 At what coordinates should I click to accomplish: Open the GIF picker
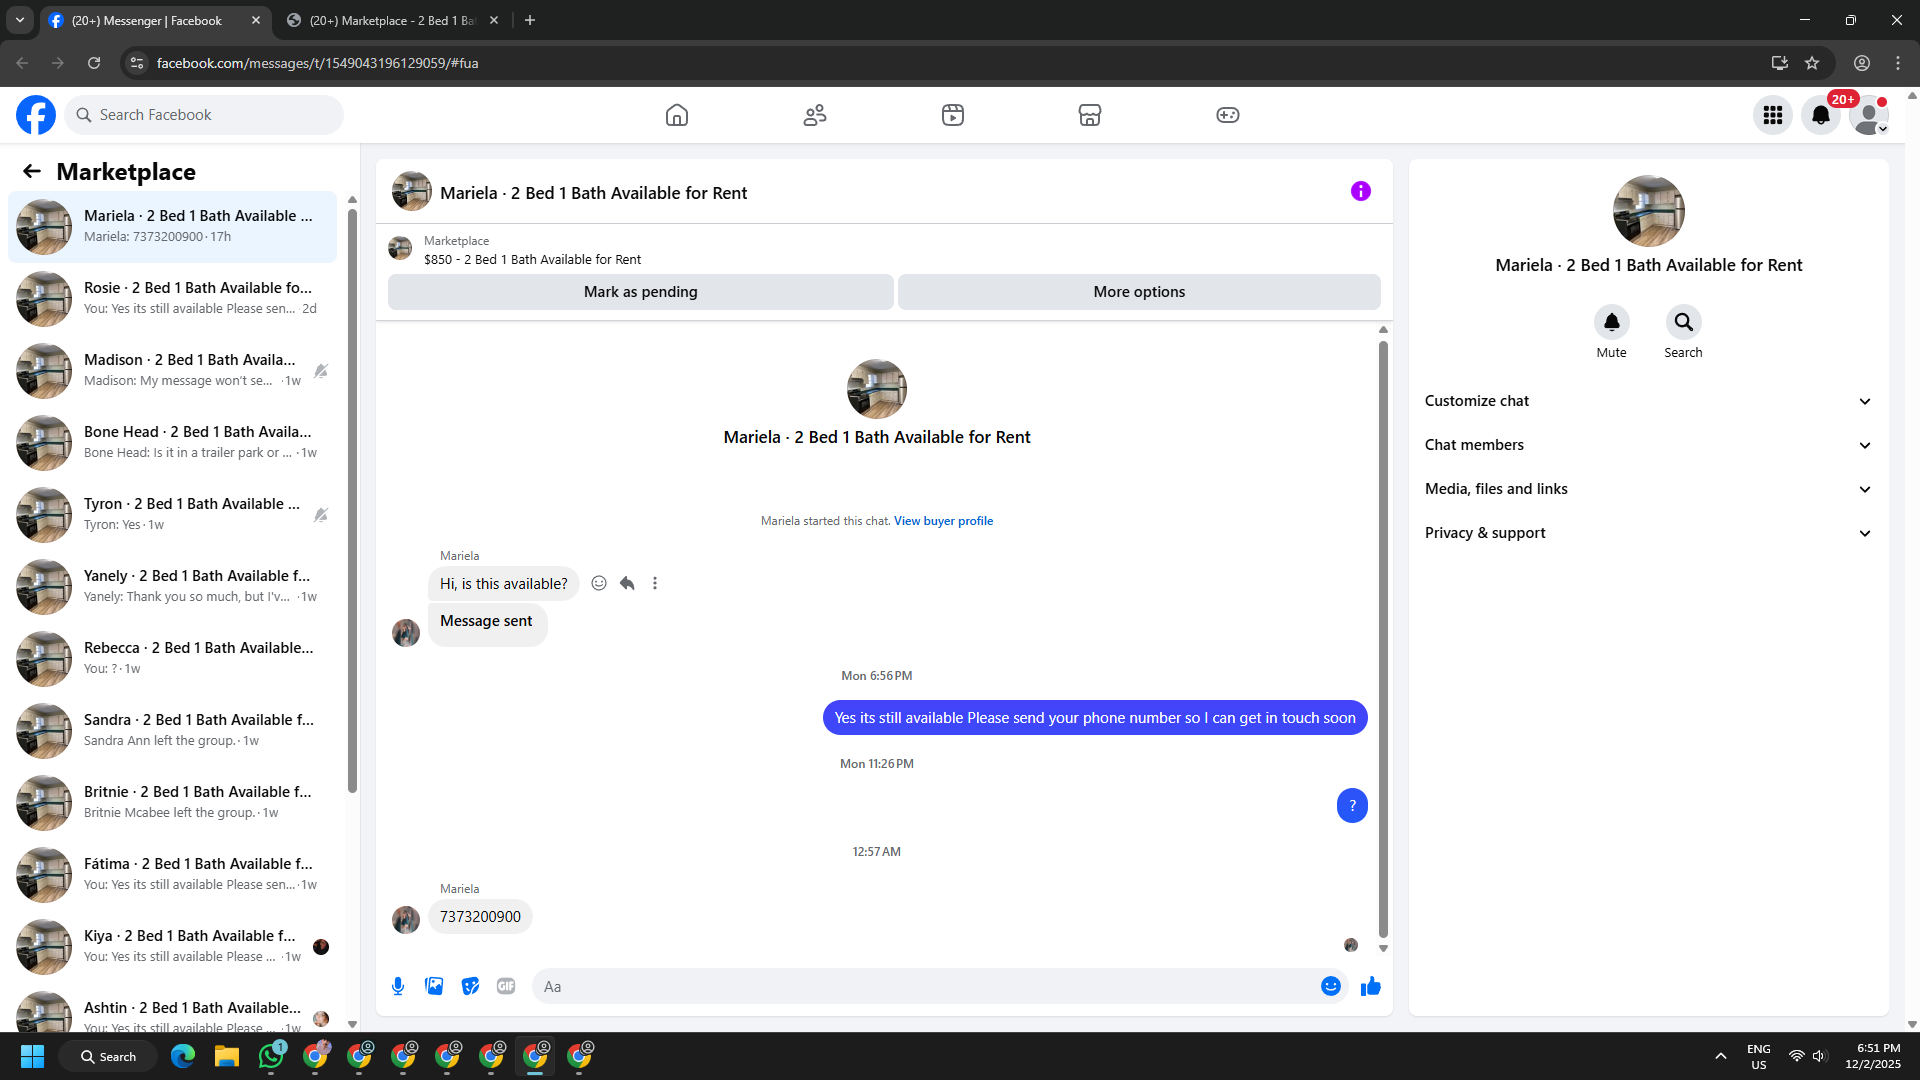(506, 986)
